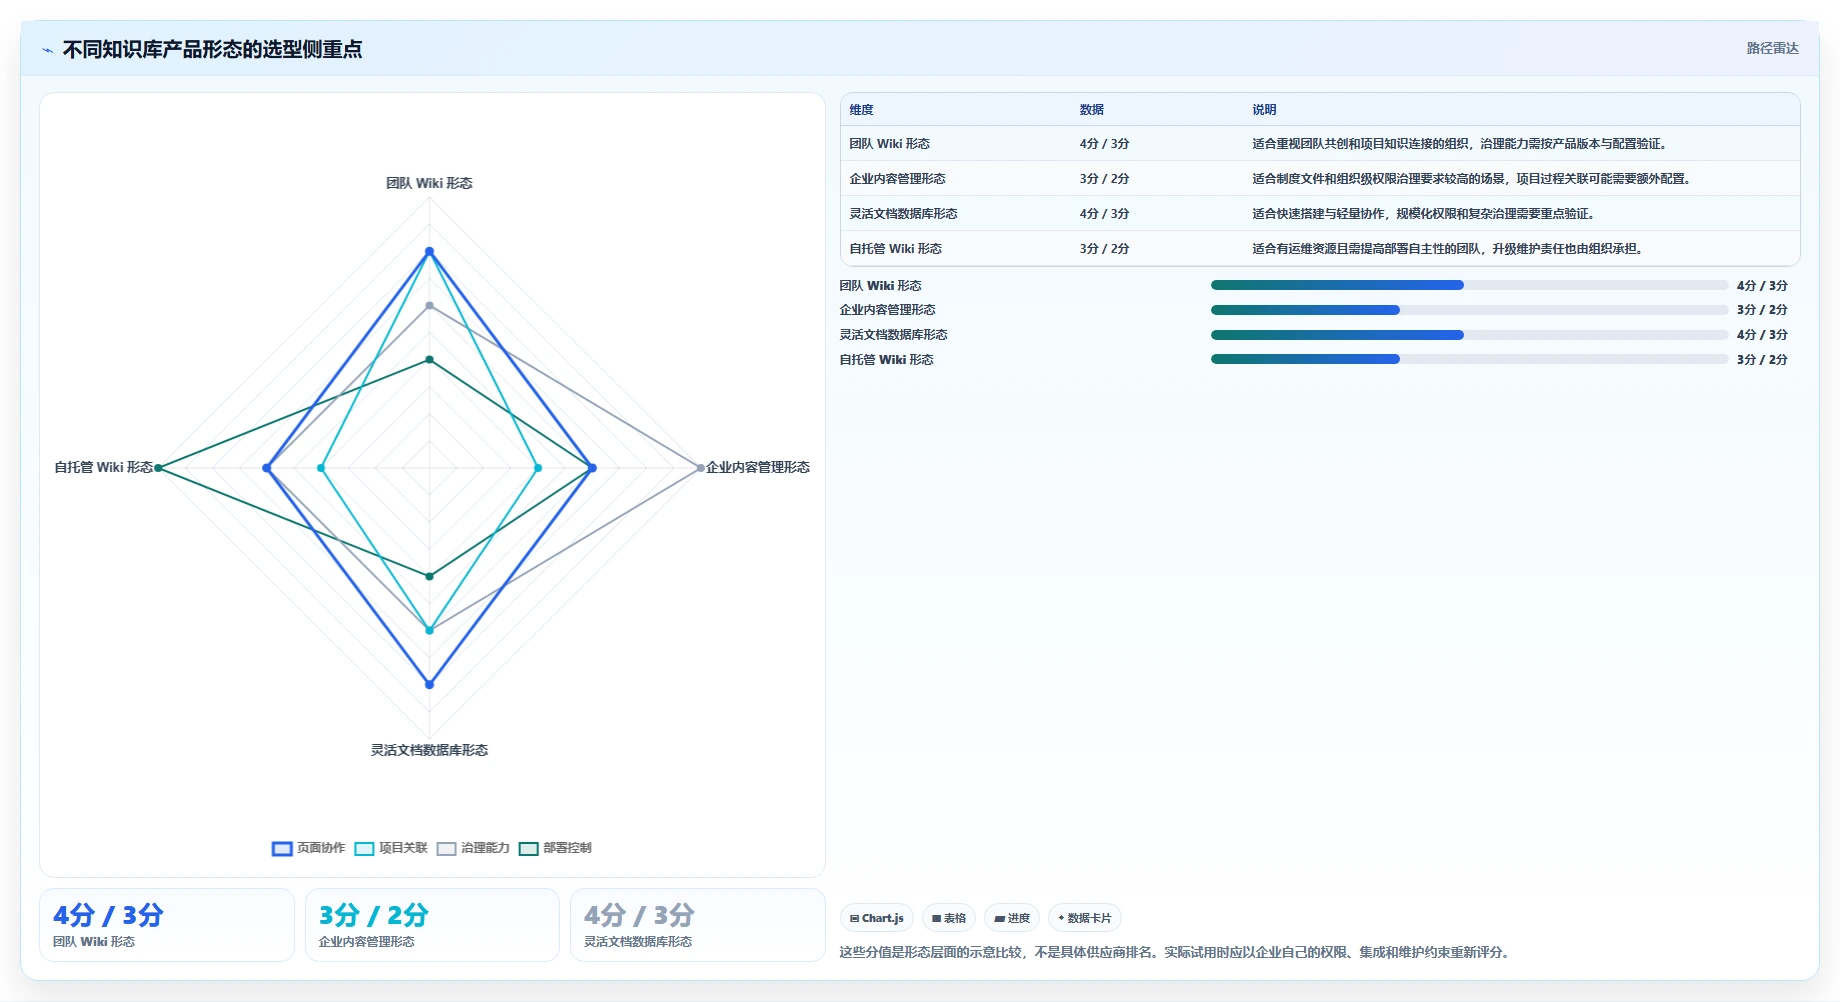Open the 团队 Wiki 形态 data card

(167, 925)
